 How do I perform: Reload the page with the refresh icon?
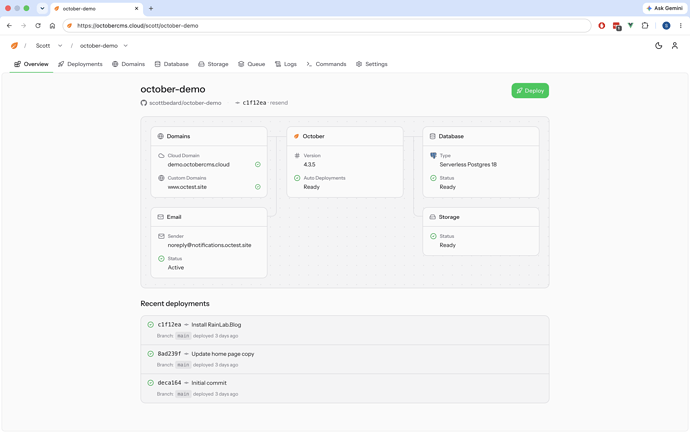click(x=38, y=26)
